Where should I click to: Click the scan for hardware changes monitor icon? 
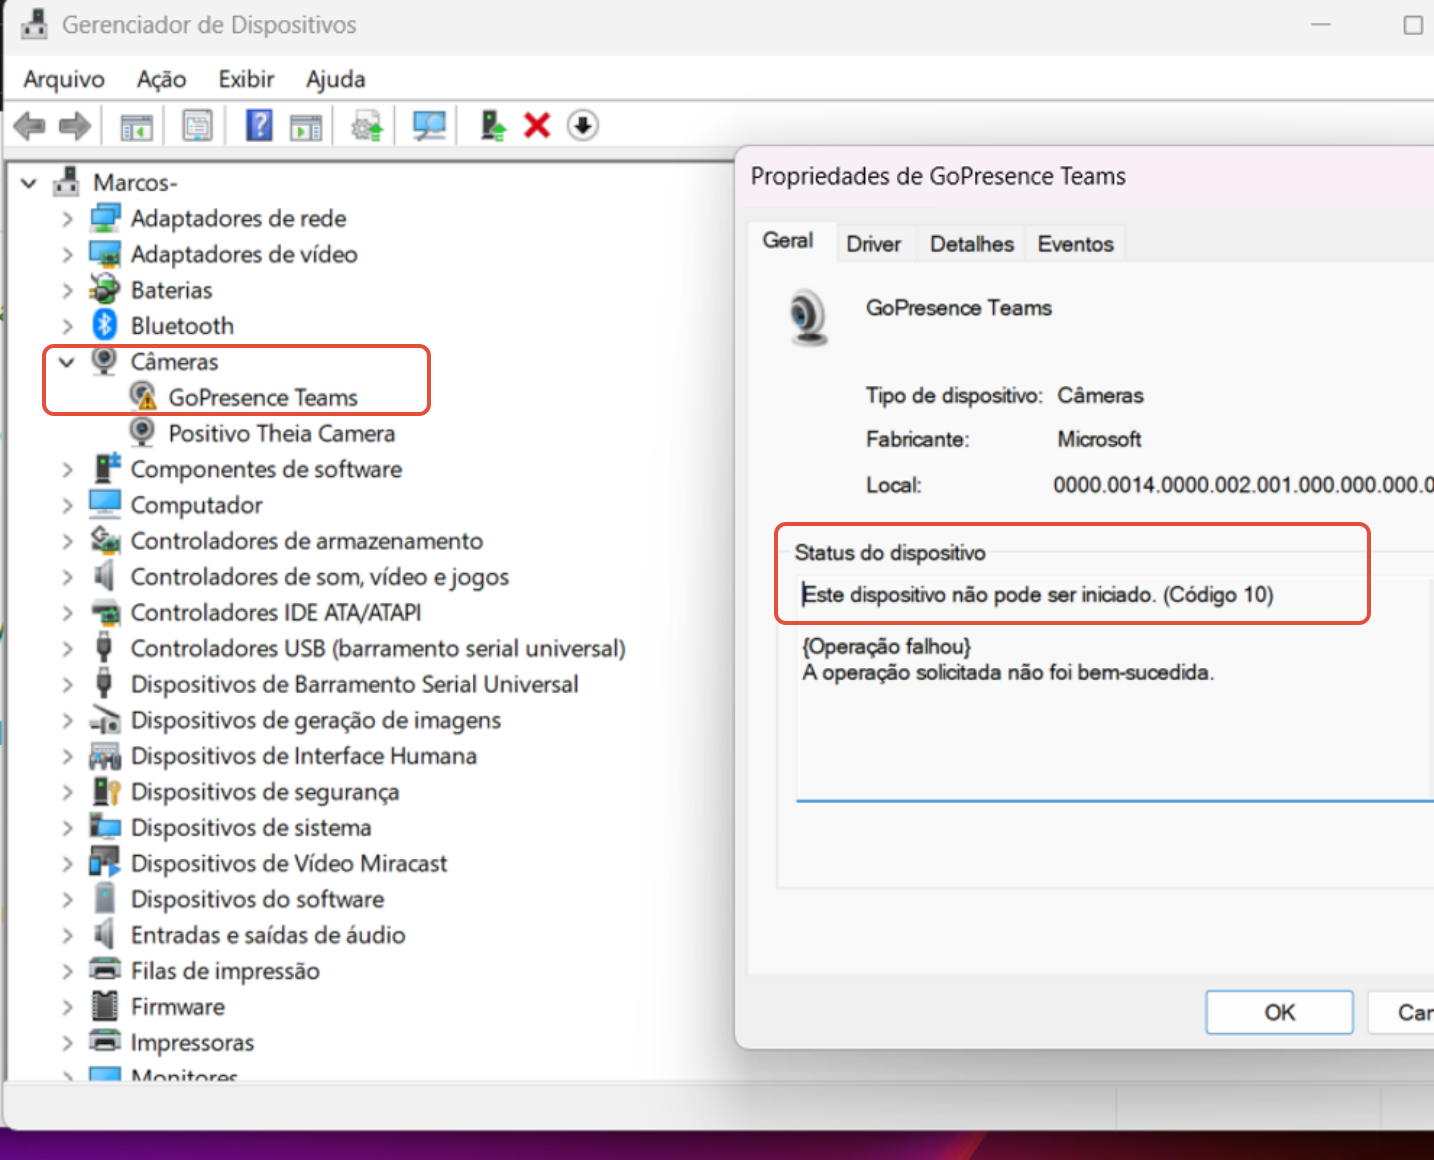[x=429, y=126]
